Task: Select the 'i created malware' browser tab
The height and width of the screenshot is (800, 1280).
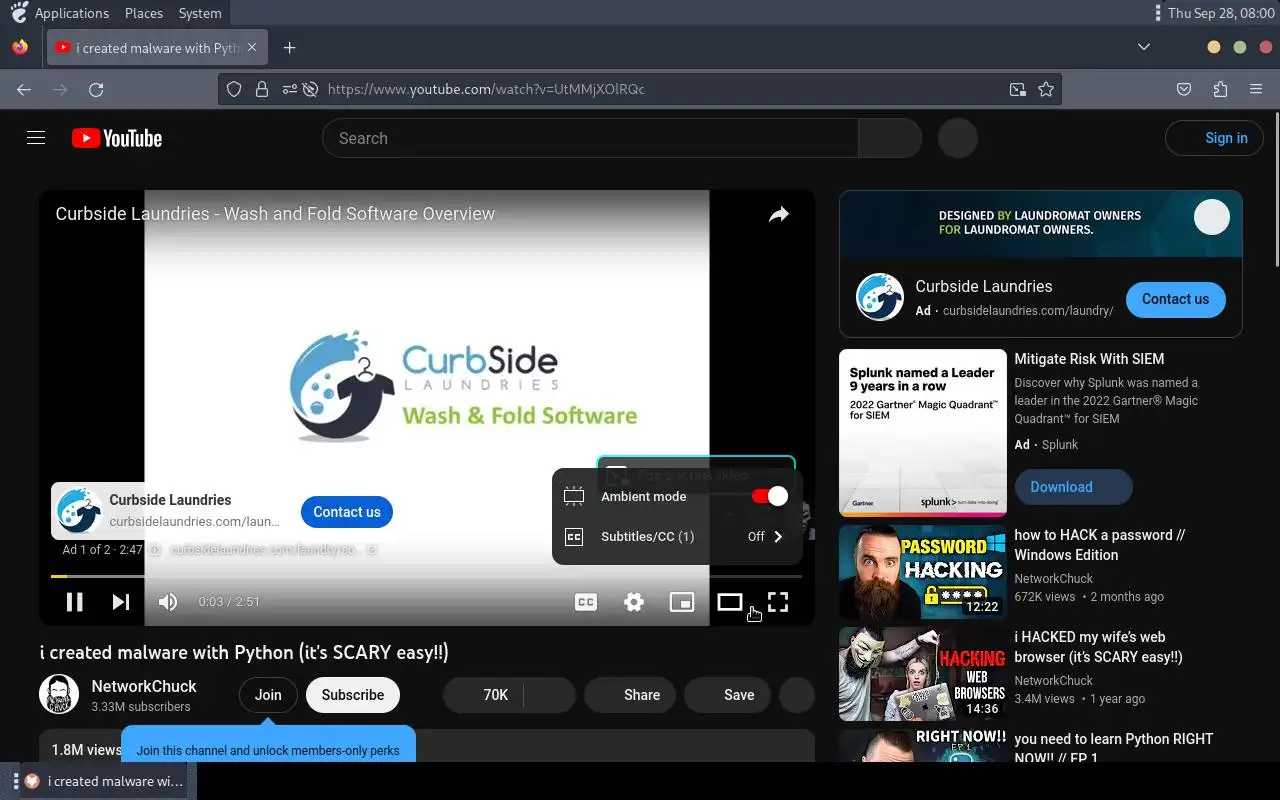Action: 157,48
